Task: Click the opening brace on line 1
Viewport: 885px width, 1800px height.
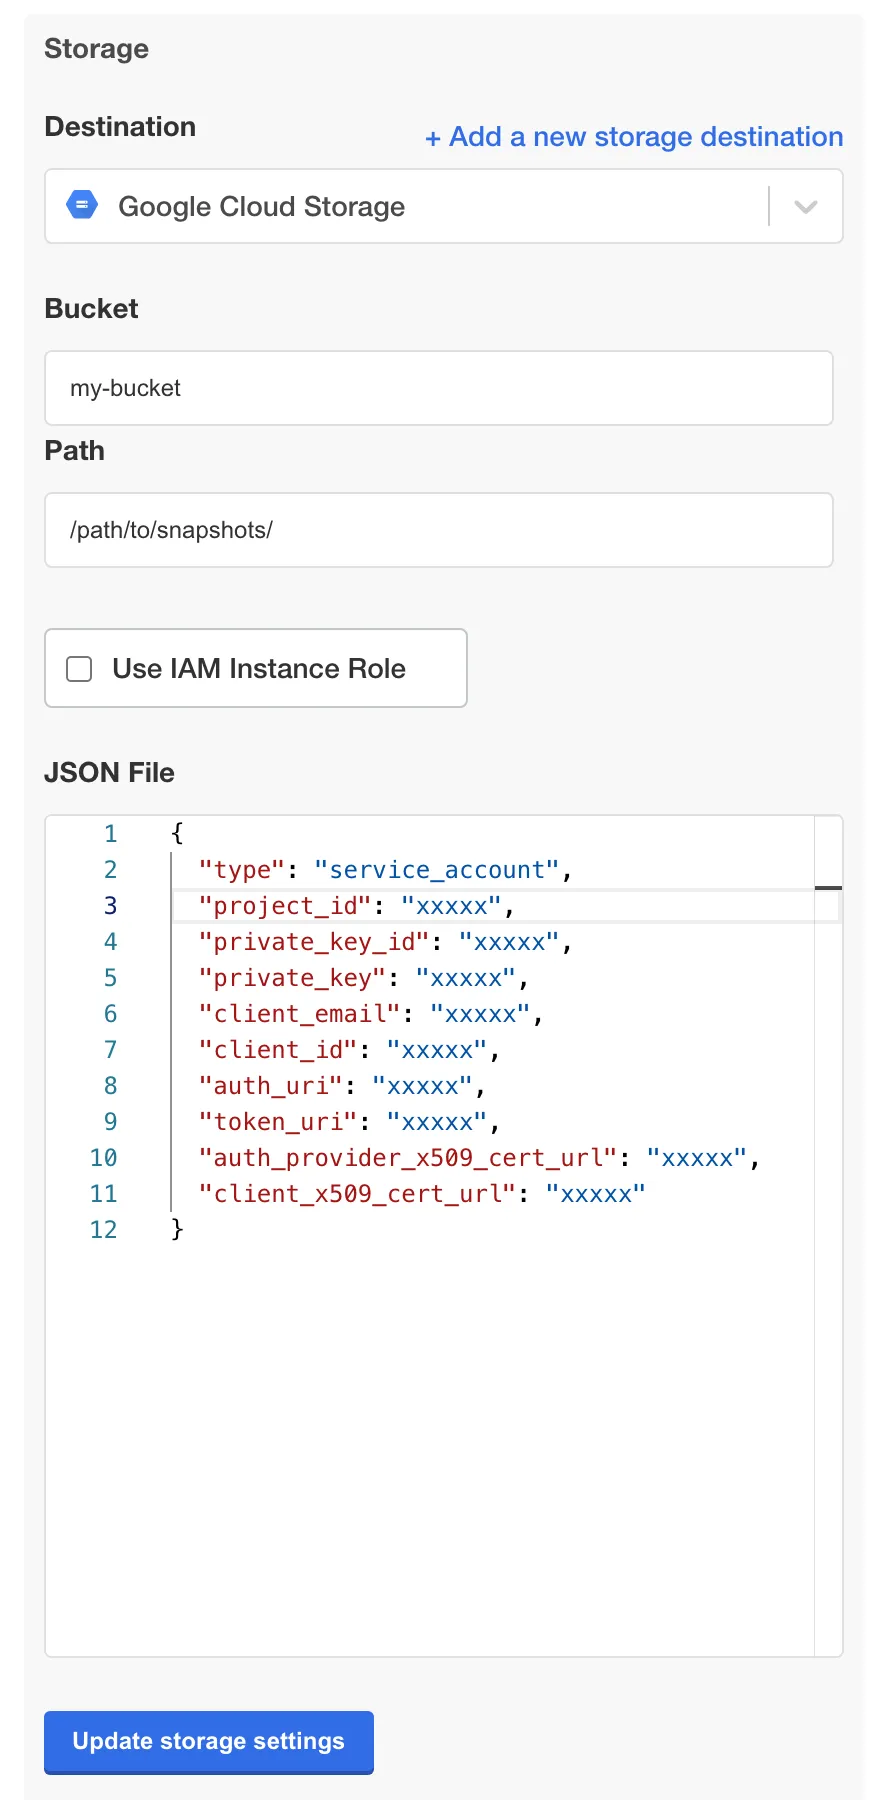Action: coord(177,833)
